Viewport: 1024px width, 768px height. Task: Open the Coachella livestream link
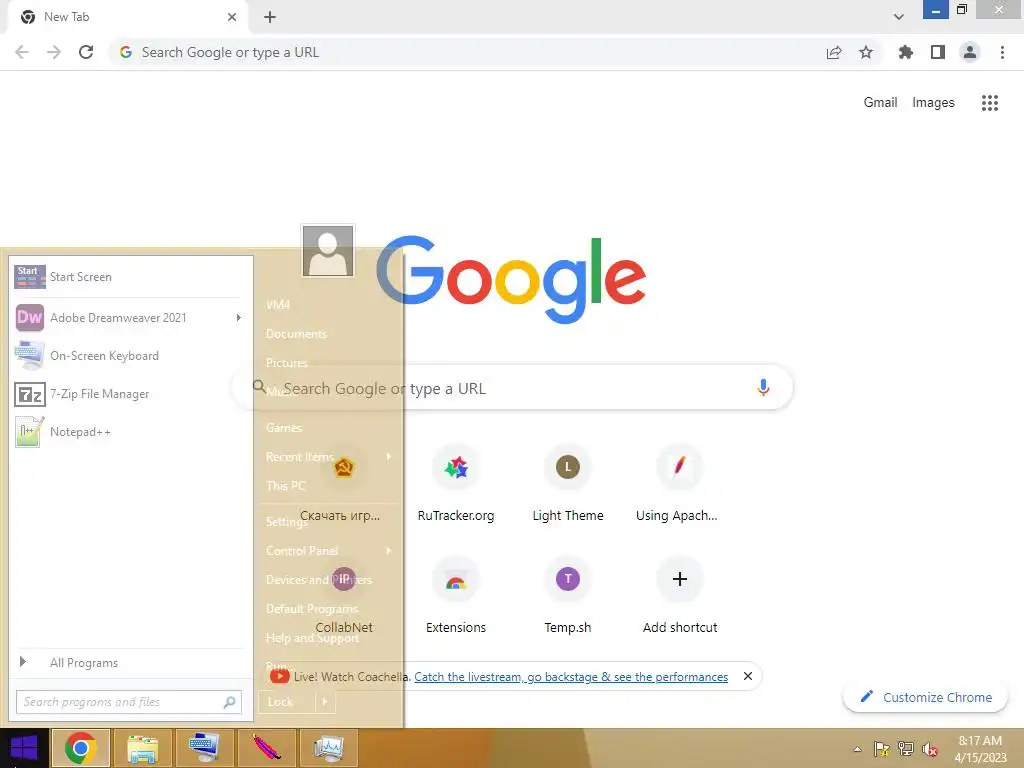click(571, 677)
